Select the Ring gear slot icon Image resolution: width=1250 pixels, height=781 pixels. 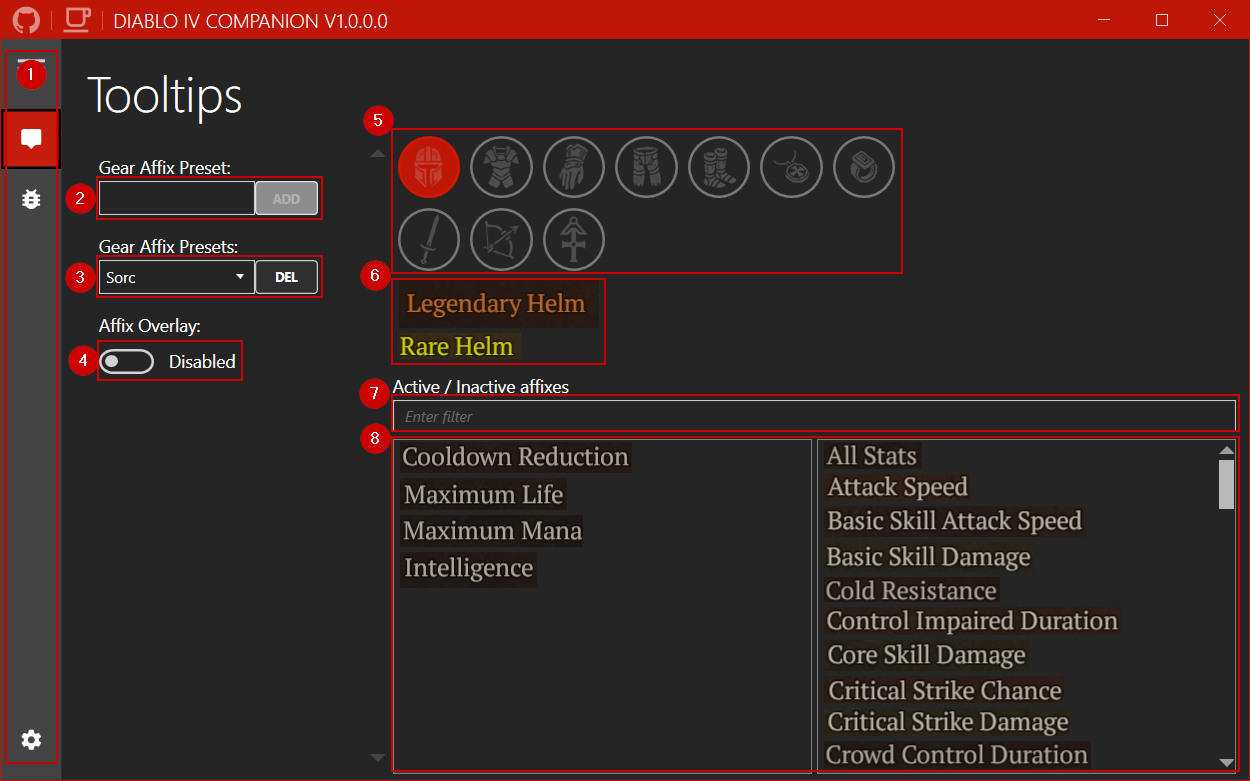tap(864, 166)
